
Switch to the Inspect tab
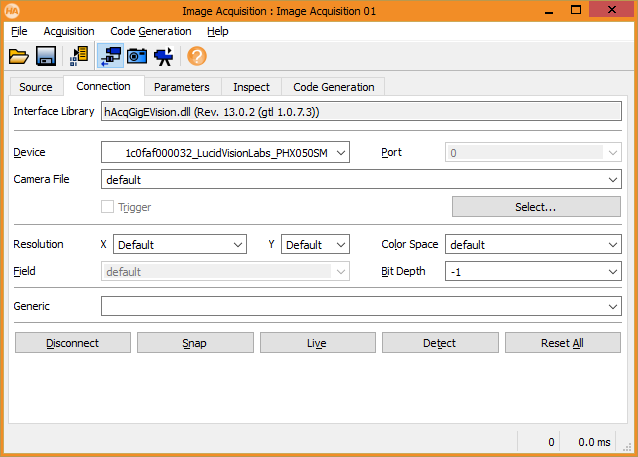[x=251, y=87]
